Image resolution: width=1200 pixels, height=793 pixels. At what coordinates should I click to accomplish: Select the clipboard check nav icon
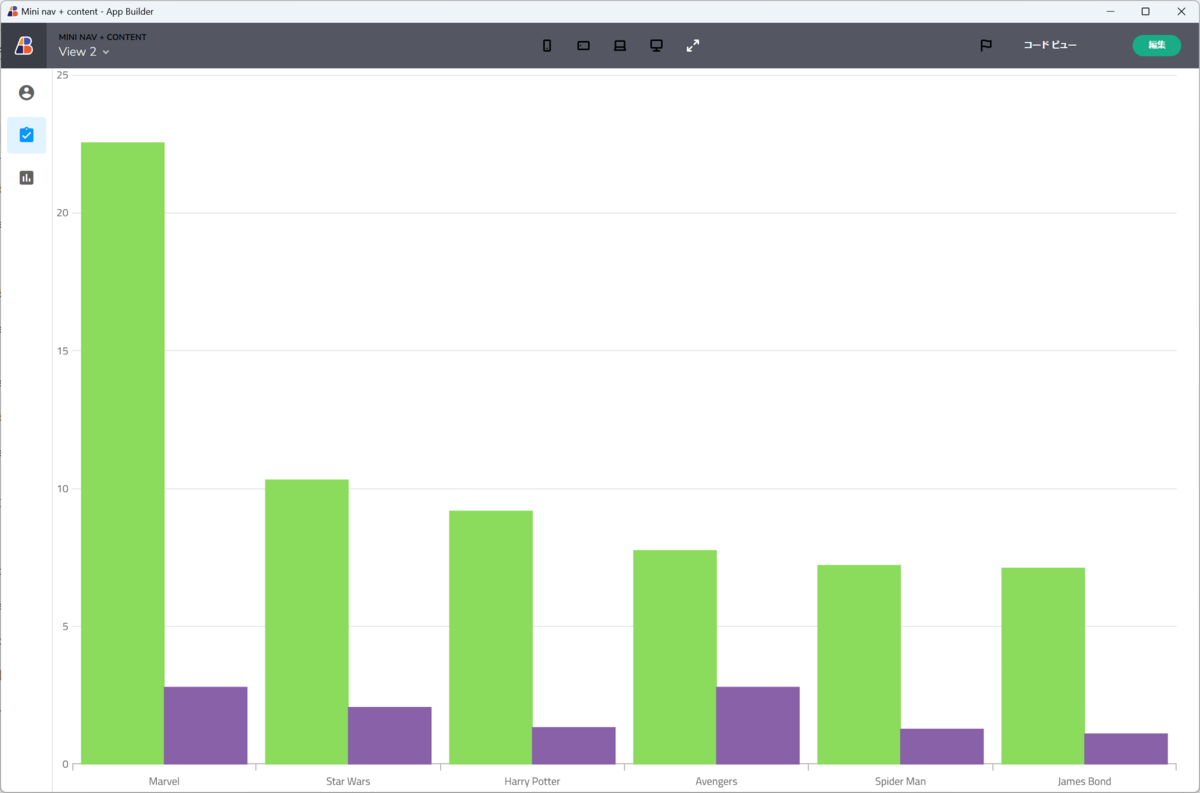click(26, 135)
